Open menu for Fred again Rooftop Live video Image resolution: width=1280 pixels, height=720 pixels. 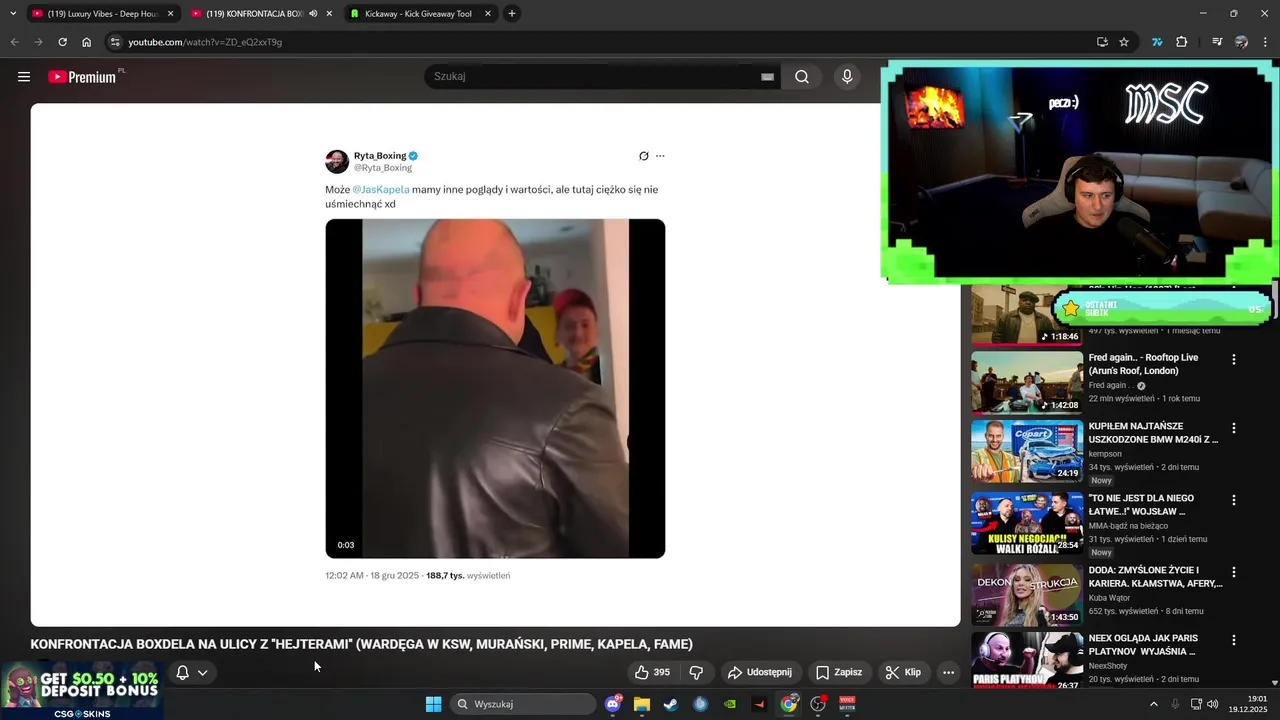tap(1234, 360)
